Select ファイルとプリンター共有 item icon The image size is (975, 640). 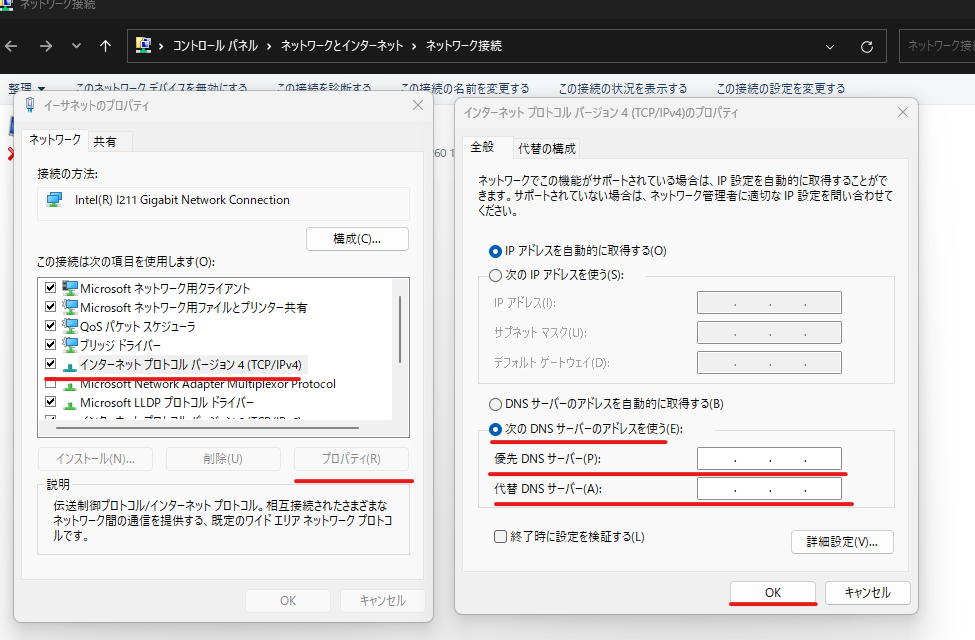pos(70,307)
